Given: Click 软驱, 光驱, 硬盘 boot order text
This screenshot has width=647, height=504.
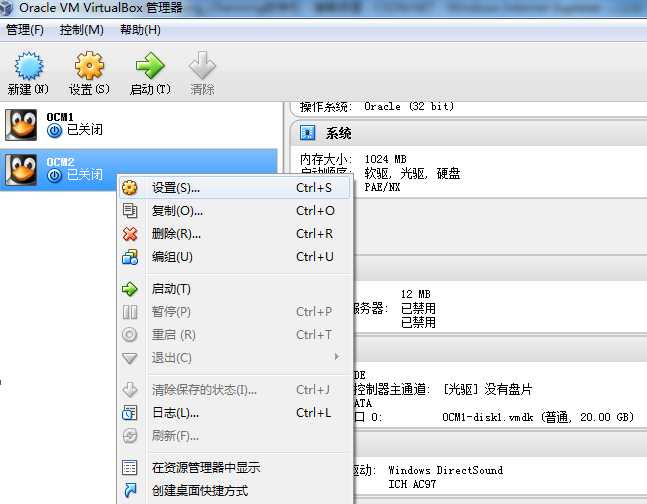Looking at the screenshot, I should [412, 173].
